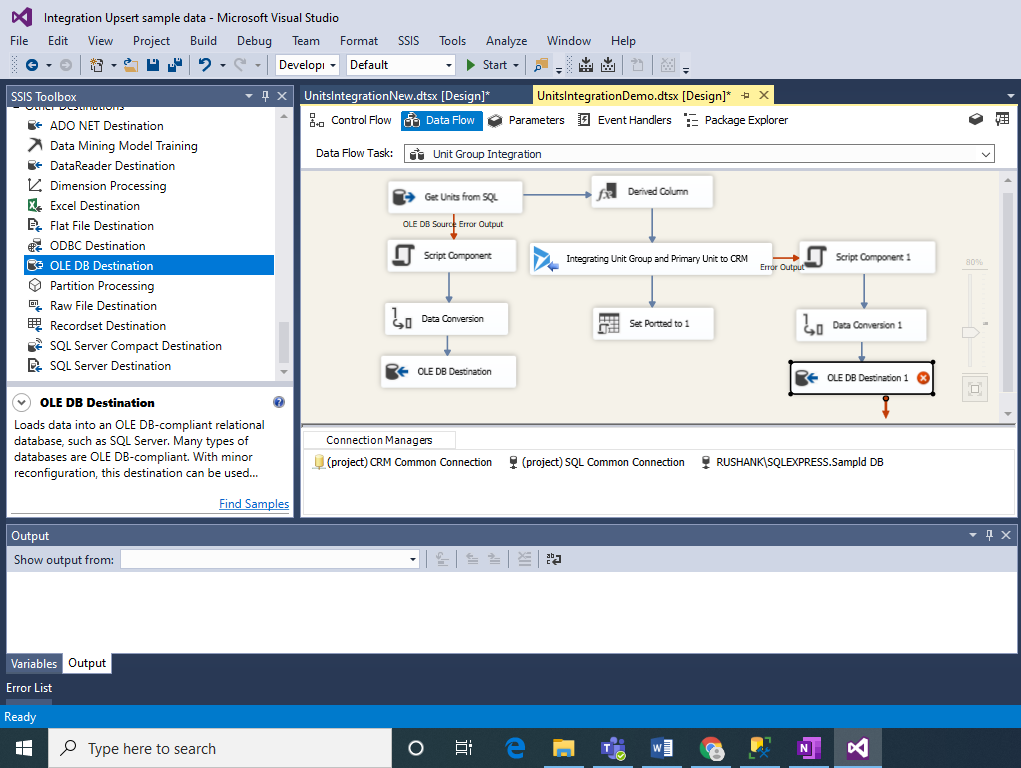
Task: Select the OLE DB Destination component on canvas
Action: tap(448, 371)
